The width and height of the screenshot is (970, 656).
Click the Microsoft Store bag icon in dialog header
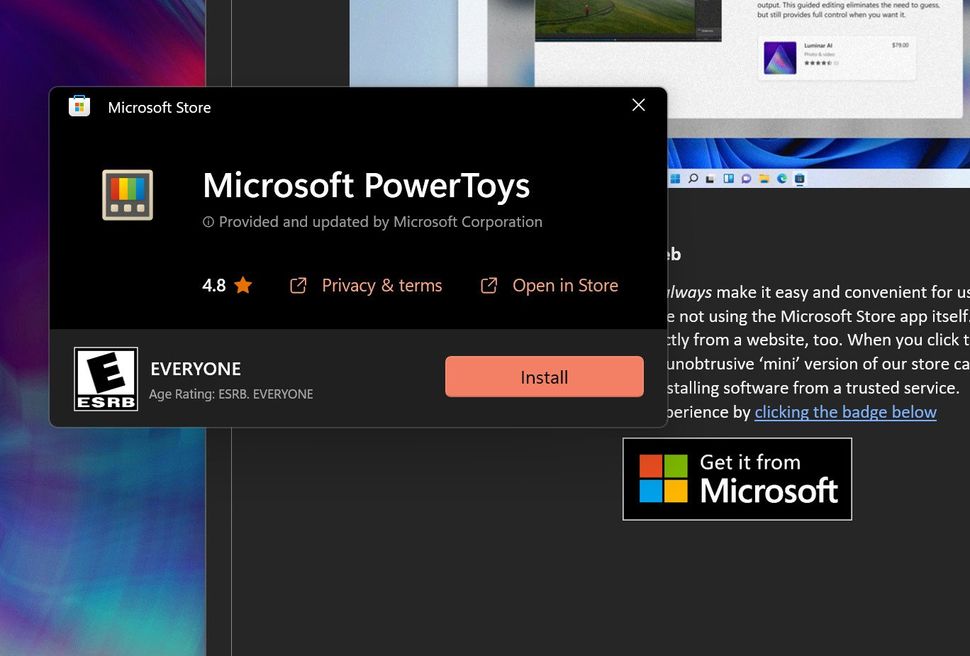coord(79,106)
